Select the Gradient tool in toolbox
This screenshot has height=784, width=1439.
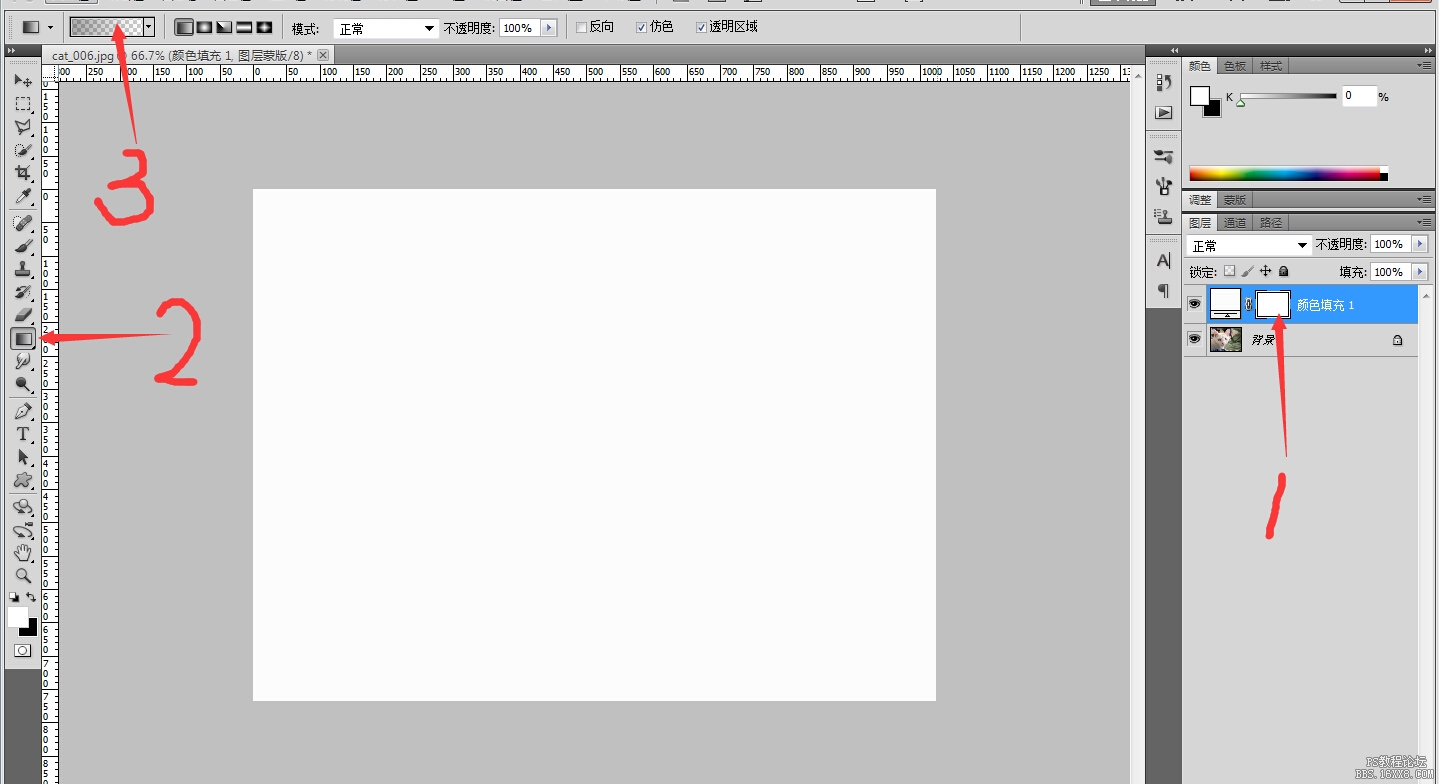tap(23, 339)
